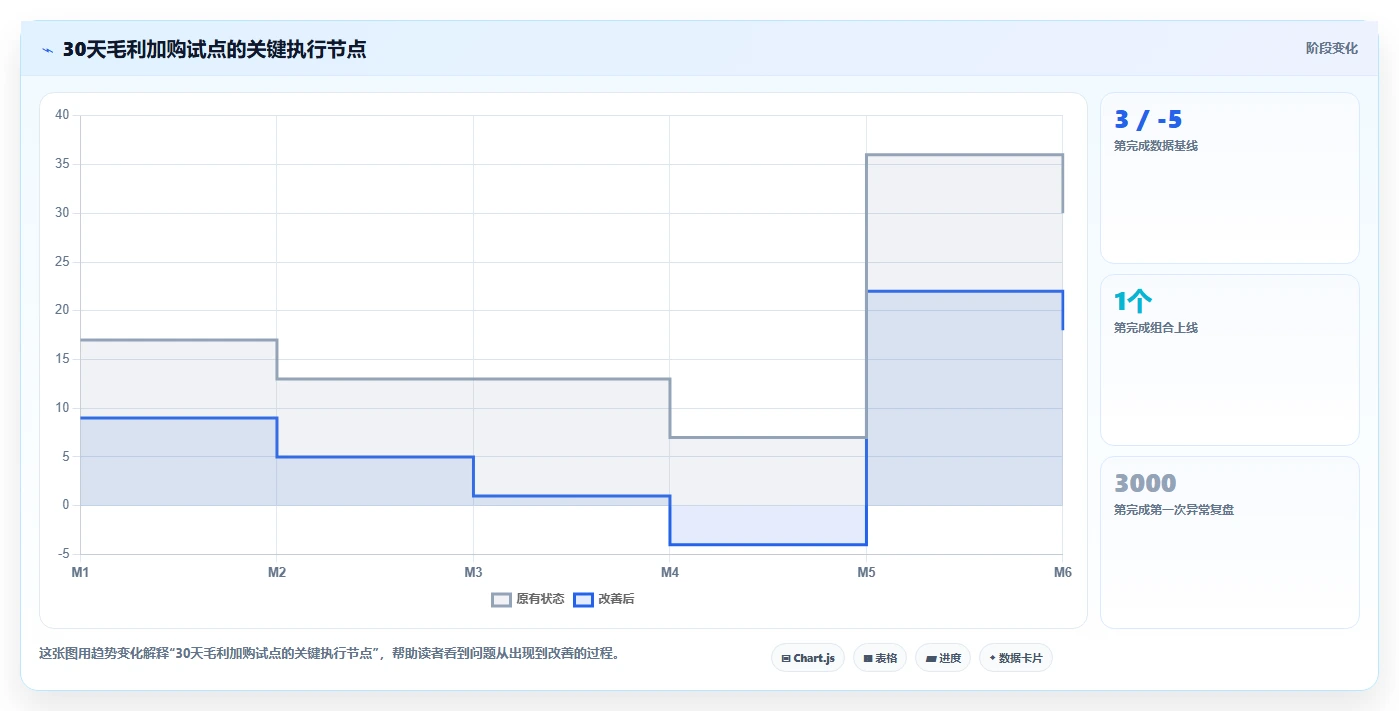The height and width of the screenshot is (711, 1399).
Task: Click the Chart.js tag pill
Action: click(x=808, y=658)
